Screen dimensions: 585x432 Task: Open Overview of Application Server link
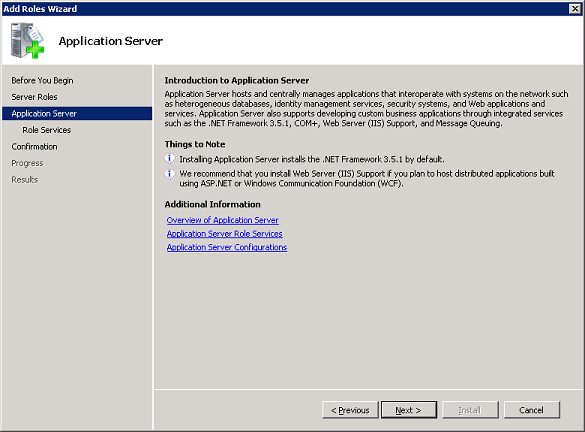point(222,220)
